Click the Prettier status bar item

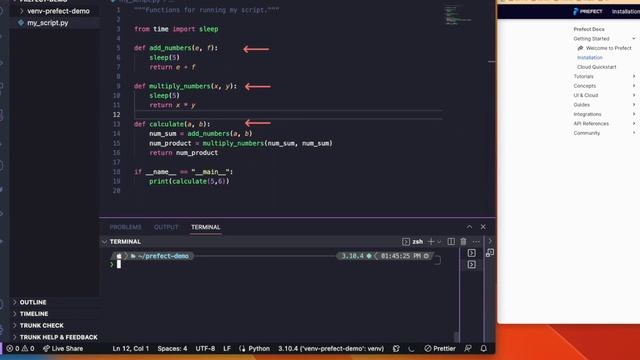point(440,349)
